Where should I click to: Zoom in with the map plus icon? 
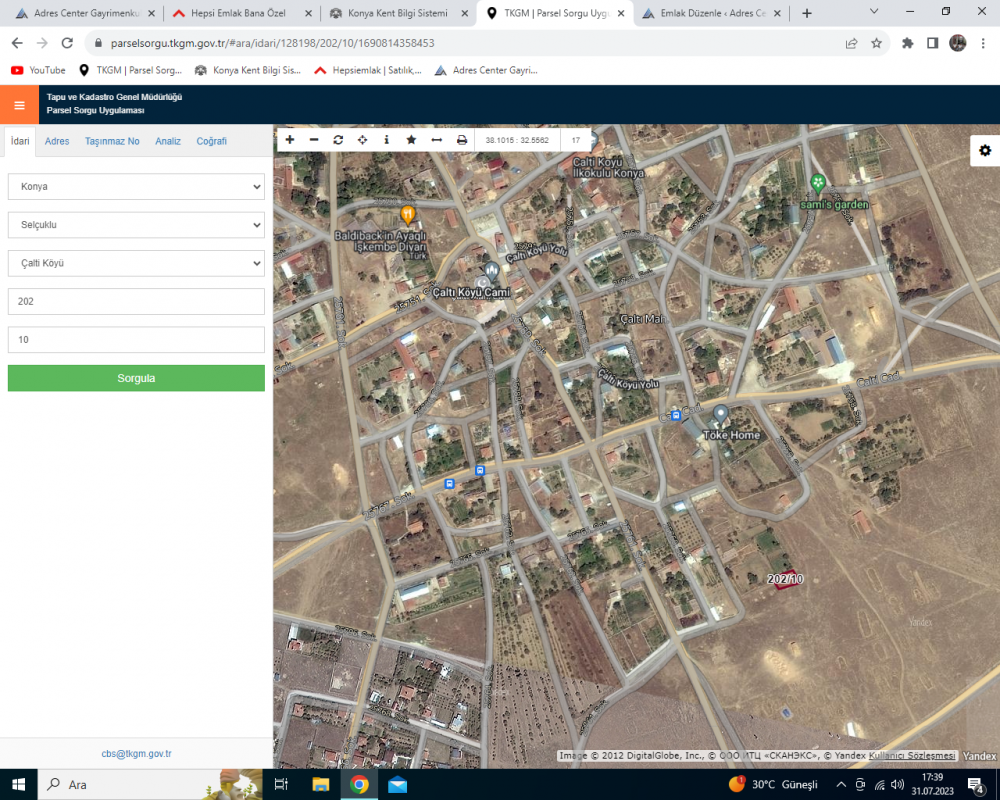(290, 140)
